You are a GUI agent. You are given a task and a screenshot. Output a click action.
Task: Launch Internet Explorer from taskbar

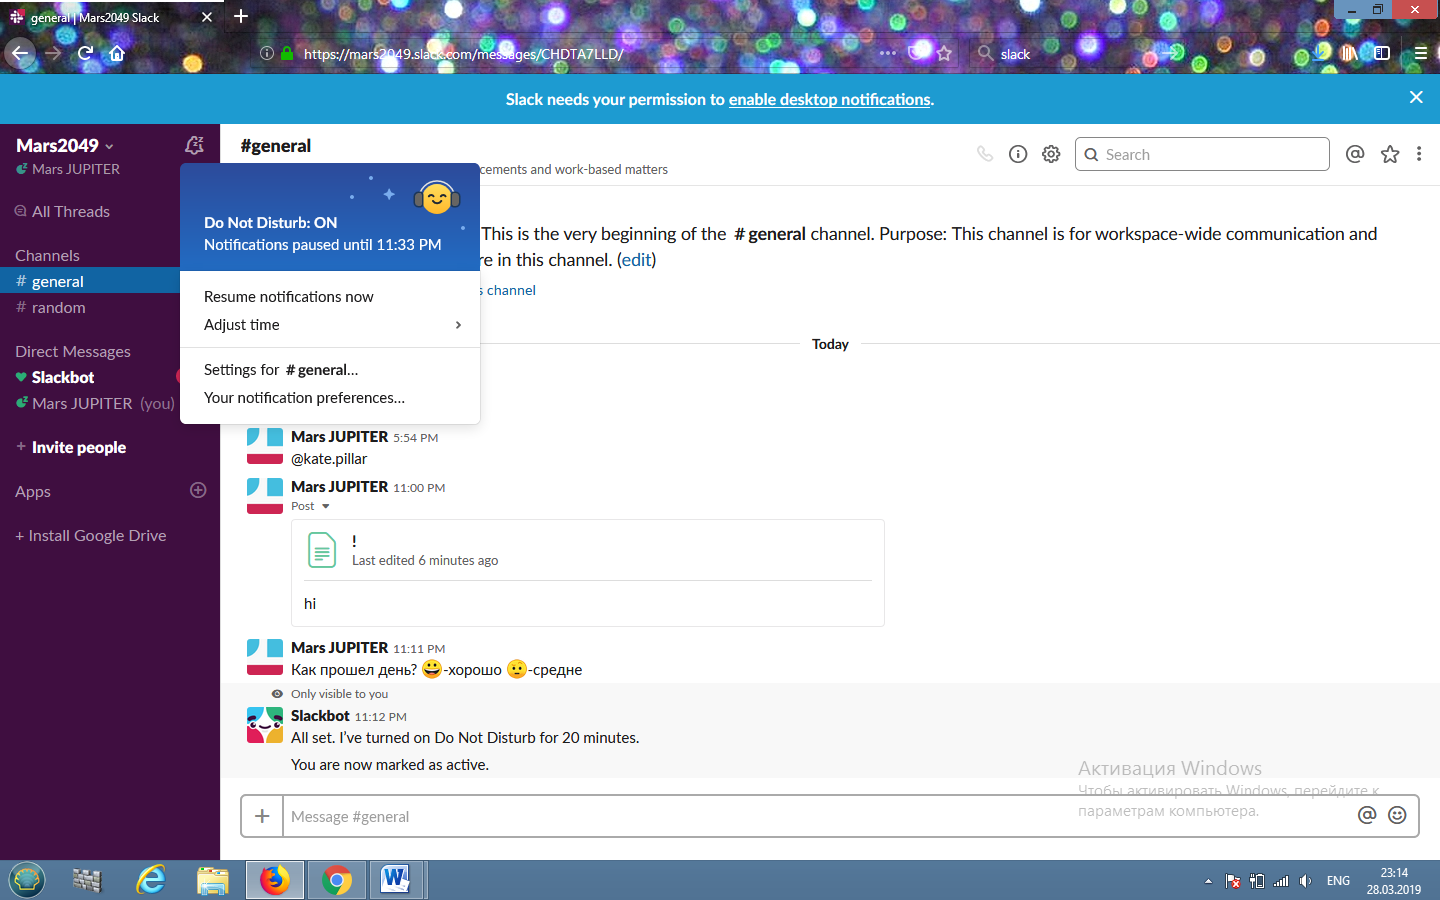pos(151,880)
